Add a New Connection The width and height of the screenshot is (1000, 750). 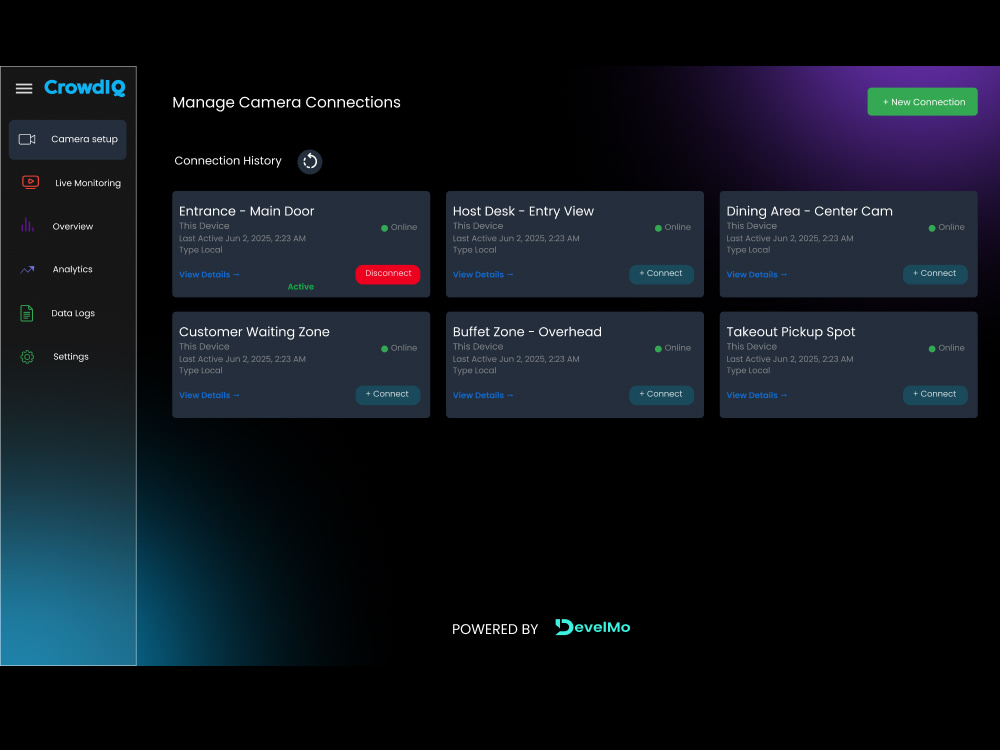(922, 102)
